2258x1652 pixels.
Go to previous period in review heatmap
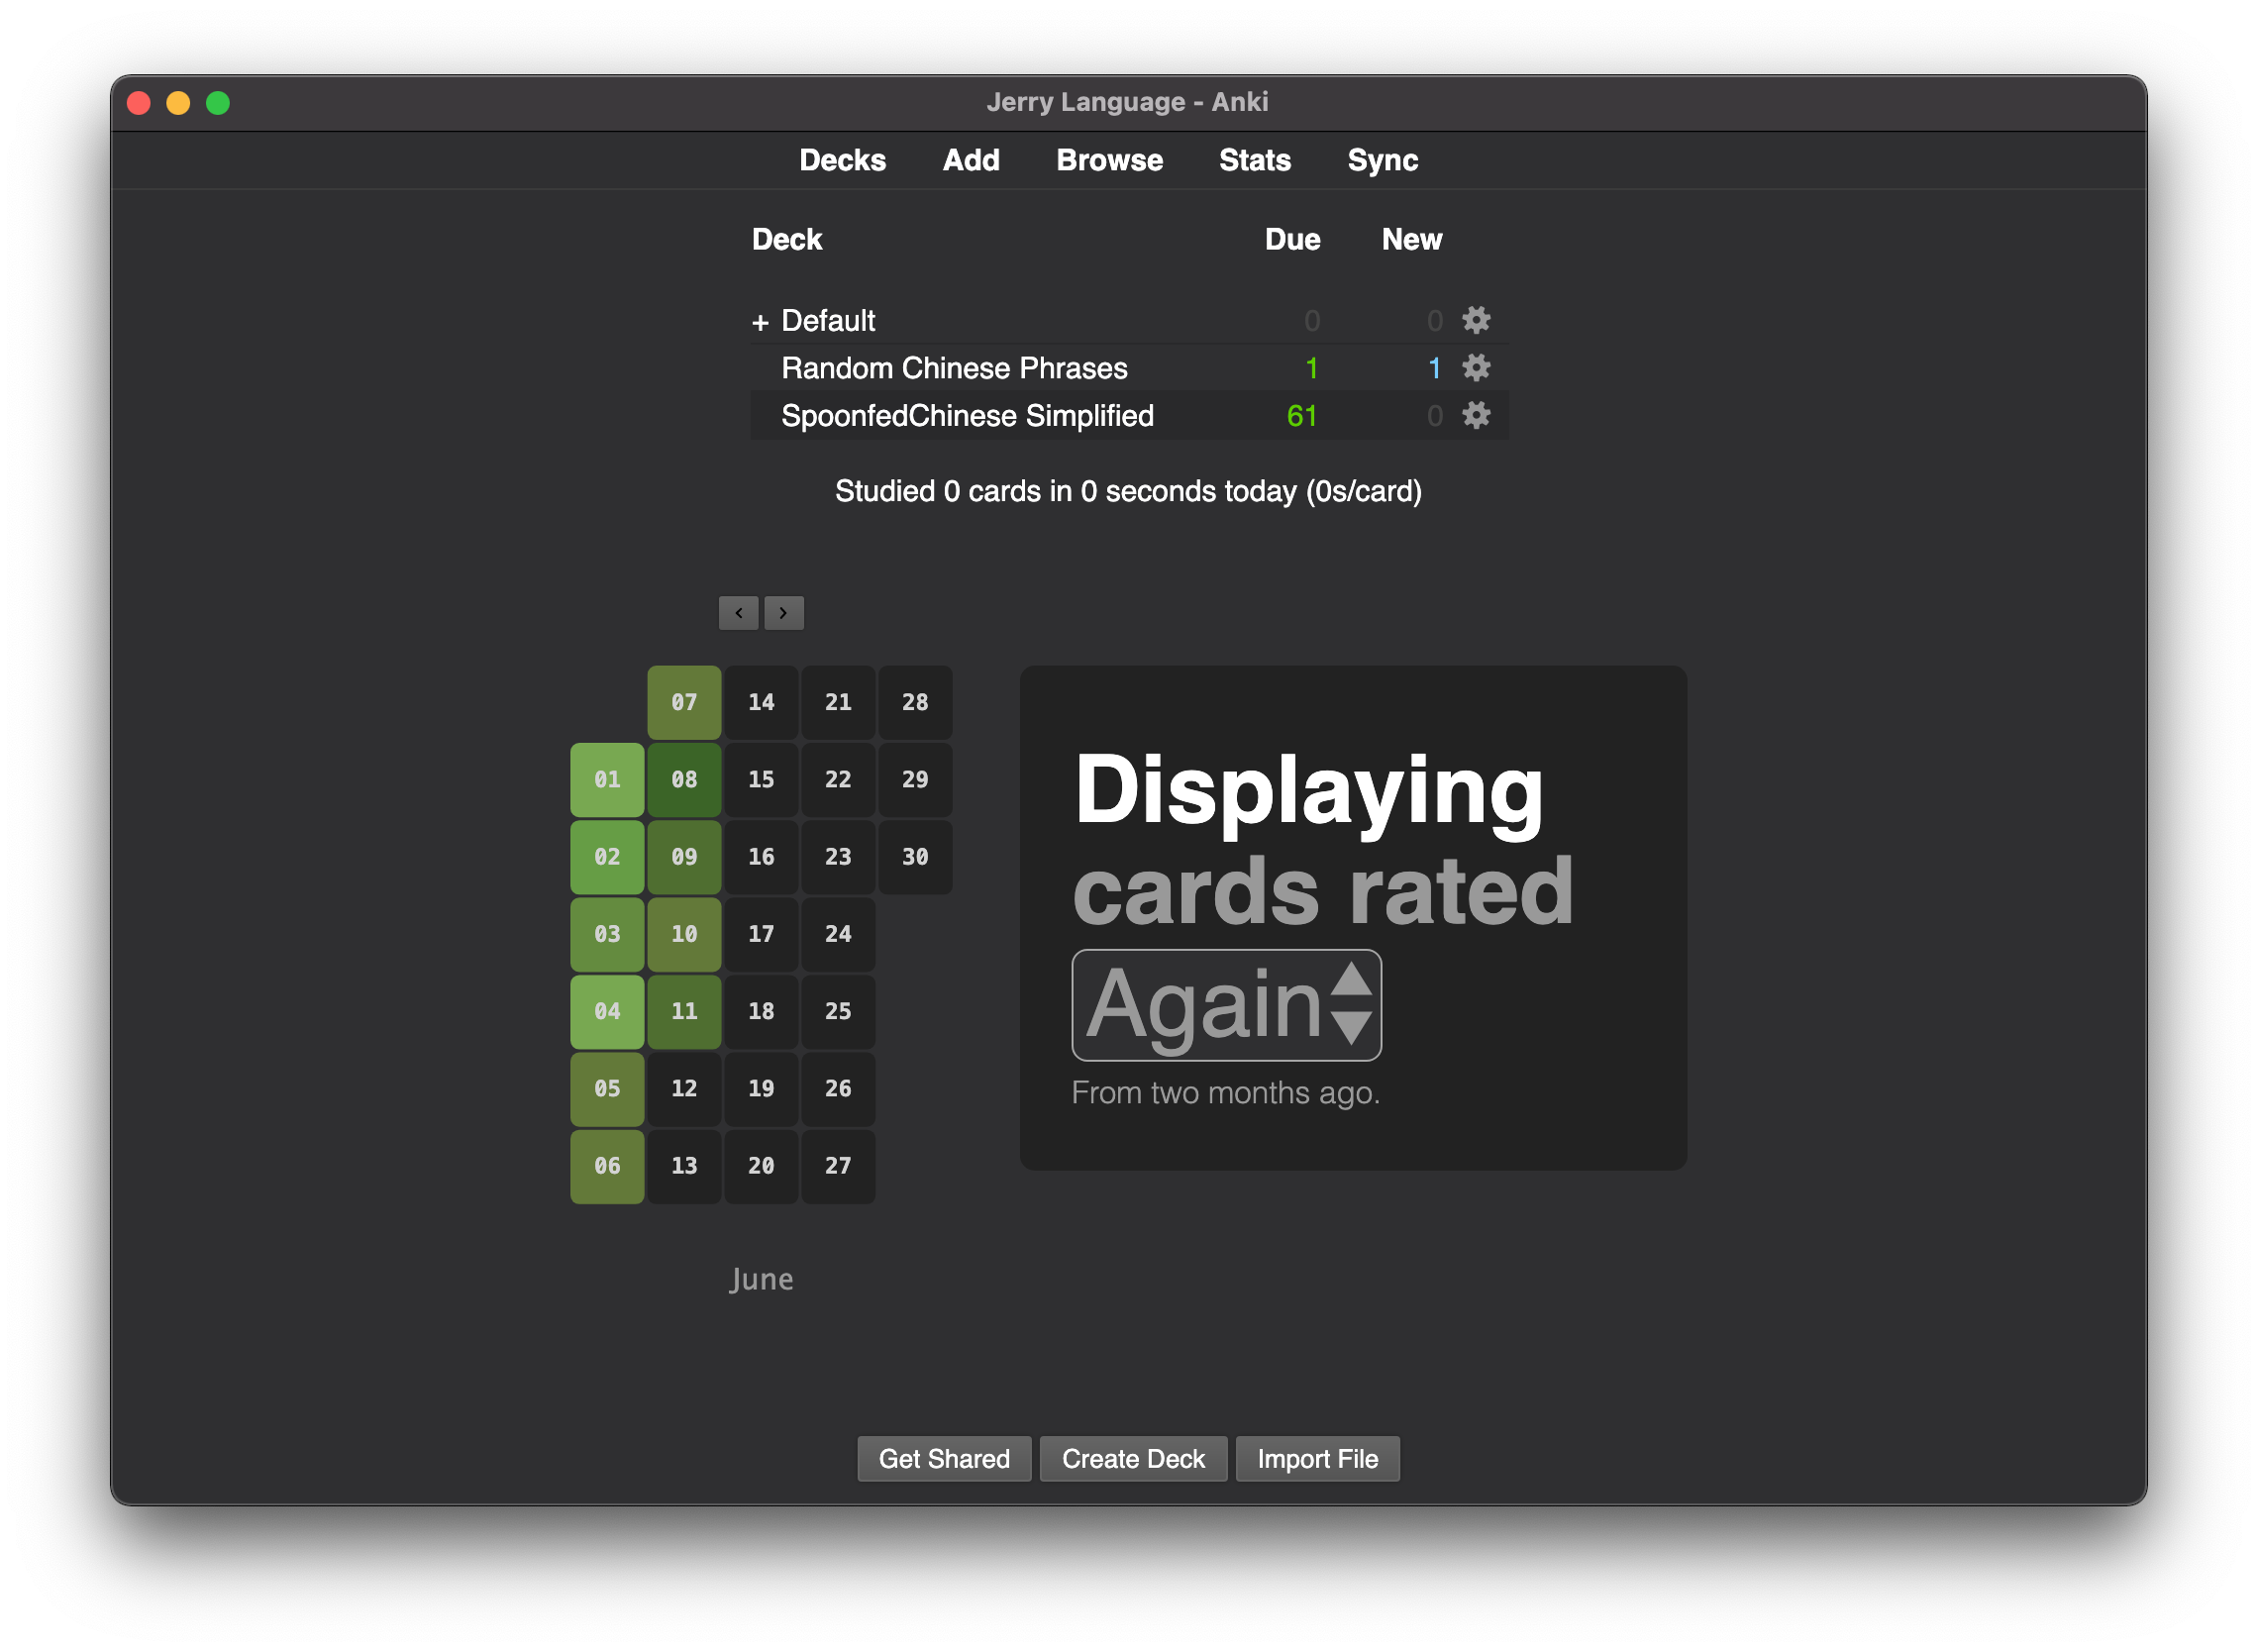pos(738,612)
